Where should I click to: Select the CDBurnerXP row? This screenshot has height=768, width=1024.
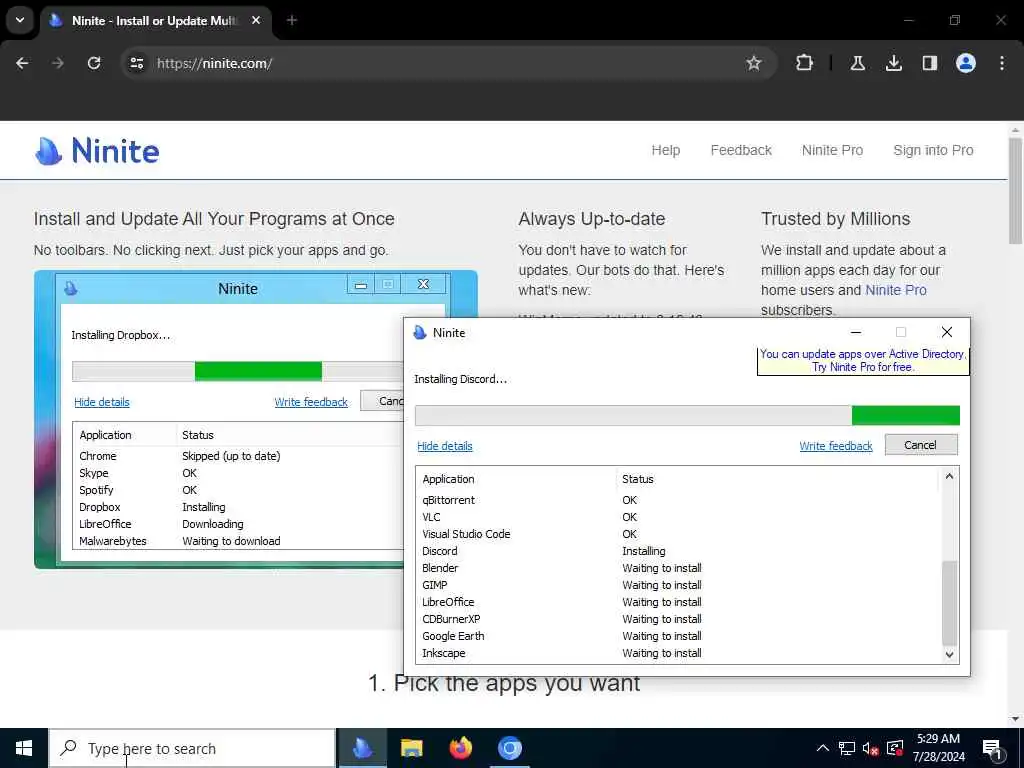(x=679, y=619)
